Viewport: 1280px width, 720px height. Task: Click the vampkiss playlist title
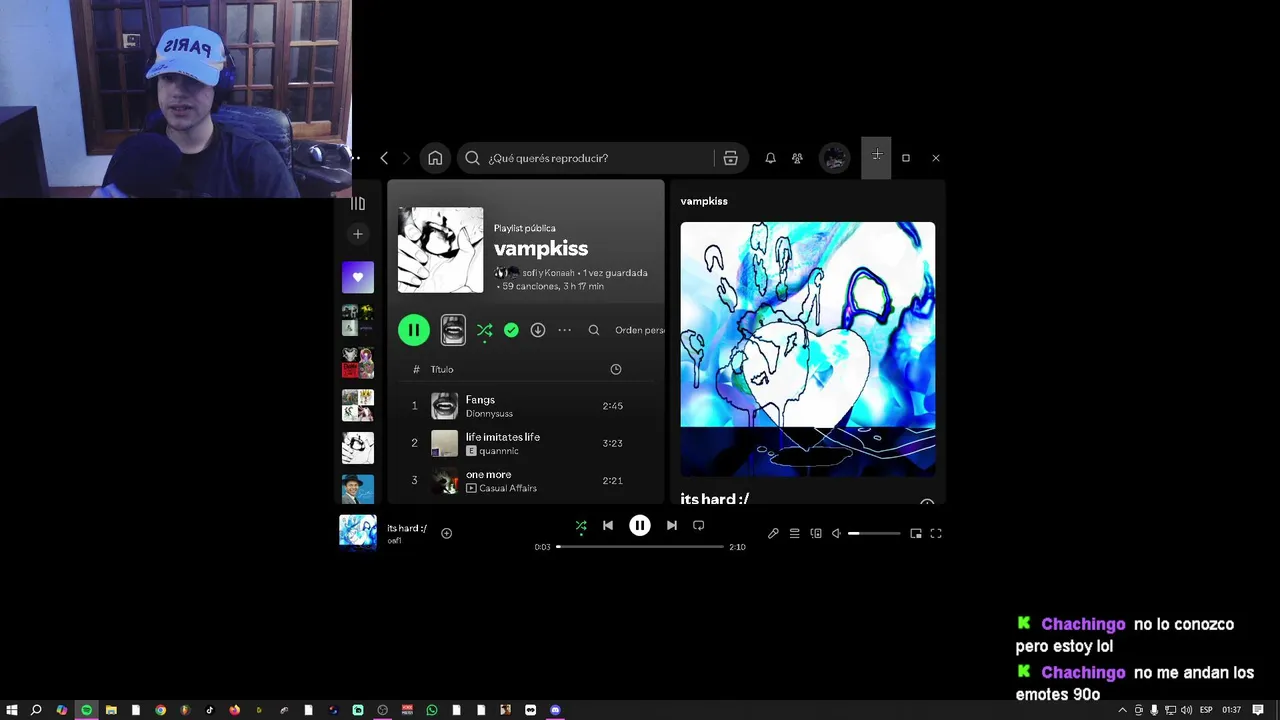(541, 249)
